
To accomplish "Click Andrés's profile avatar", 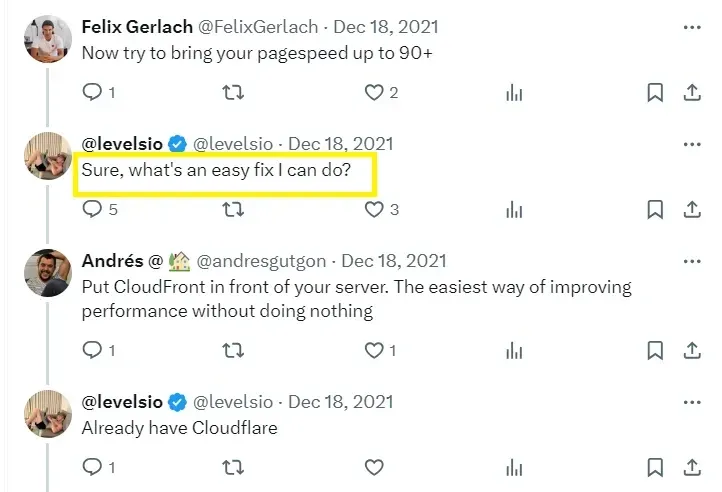I will (47, 271).
